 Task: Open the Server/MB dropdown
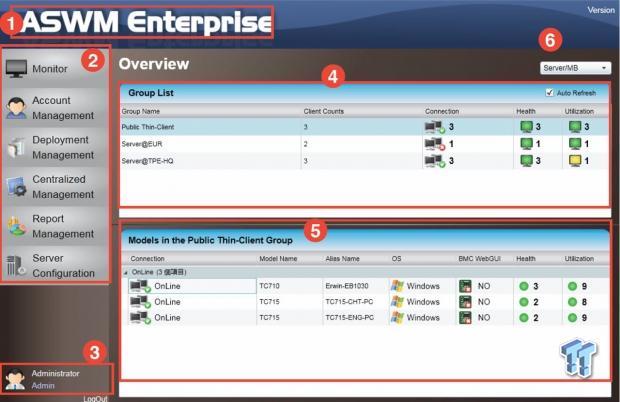click(575, 68)
